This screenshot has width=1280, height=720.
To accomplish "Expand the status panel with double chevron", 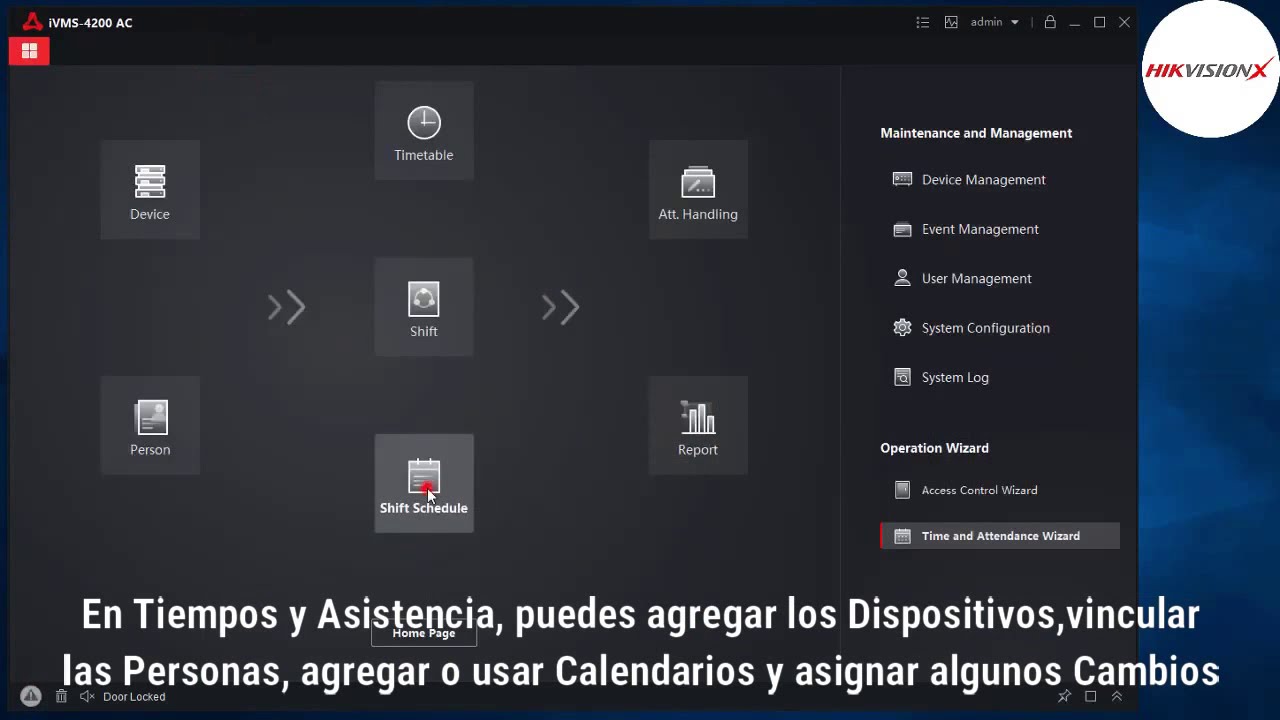I will [1117, 696].
